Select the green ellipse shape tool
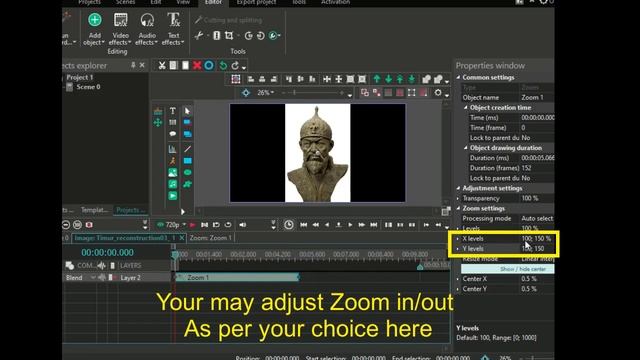 [x=187, y=172]
